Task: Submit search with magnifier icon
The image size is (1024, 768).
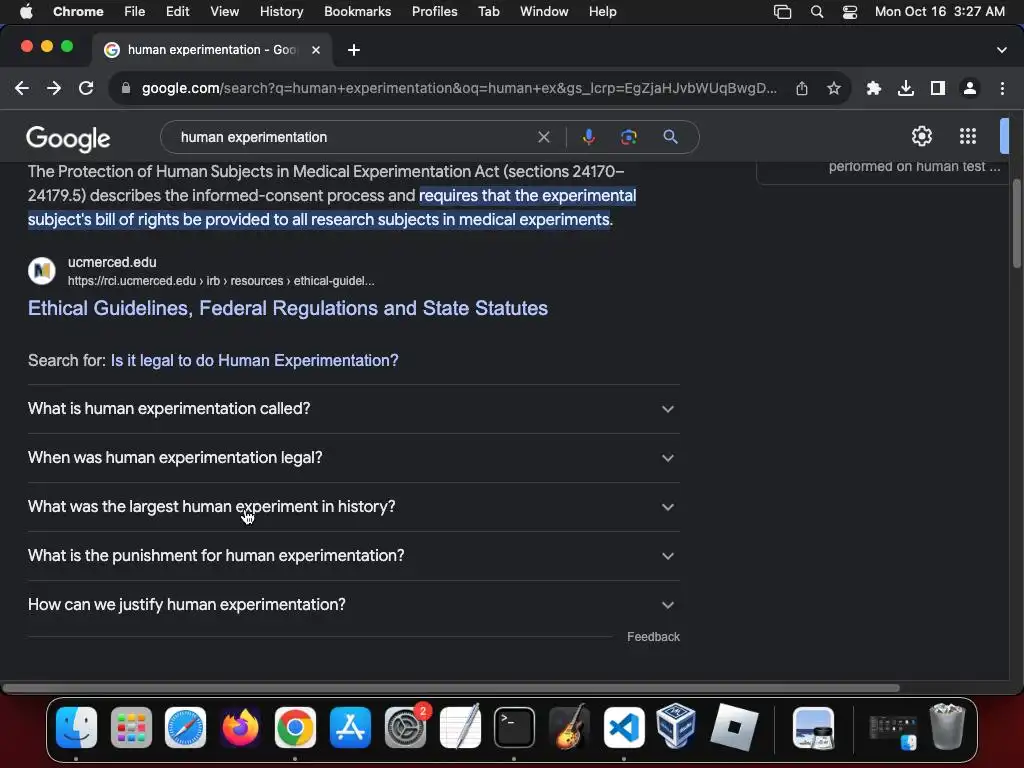Action: [x=670, y=137]
